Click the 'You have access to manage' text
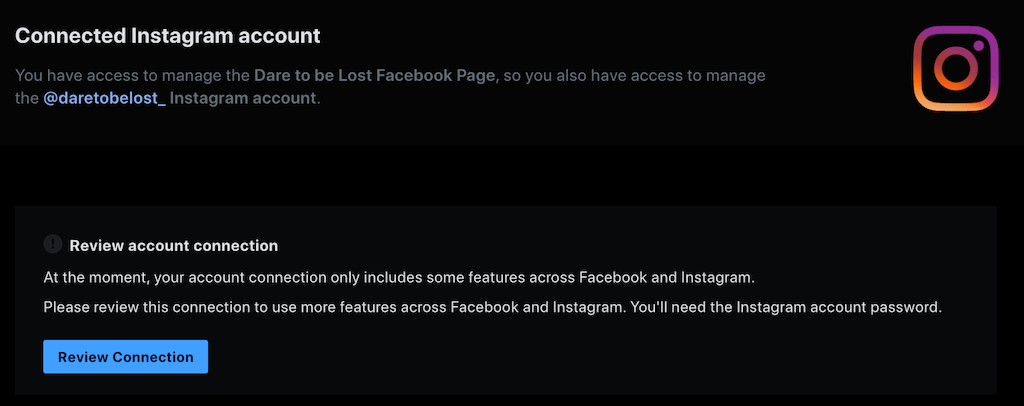Image resolution: width=1024 pixels, height=406 pixels. pos(132,76)
